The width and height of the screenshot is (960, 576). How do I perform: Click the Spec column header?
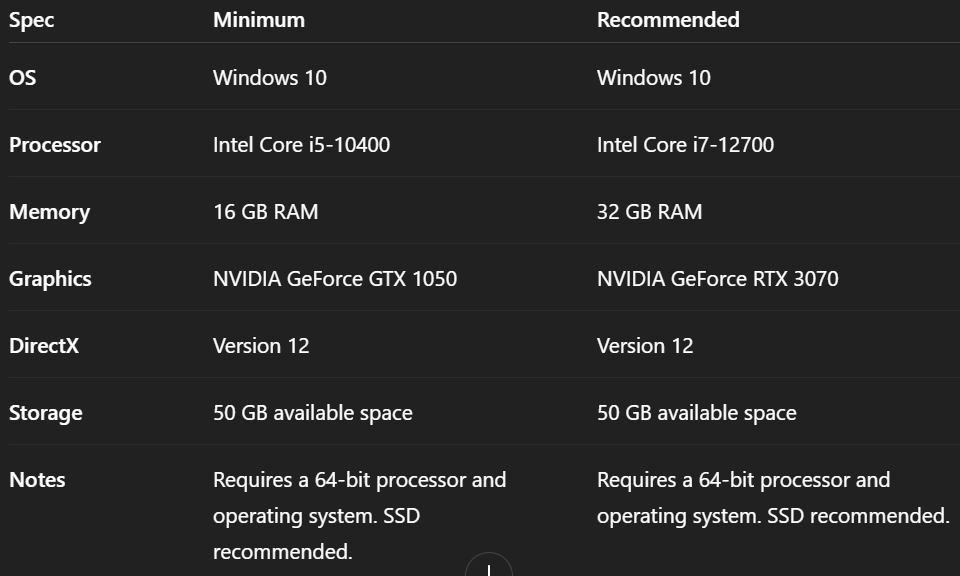pyautogui.click(x=31, y=20)
